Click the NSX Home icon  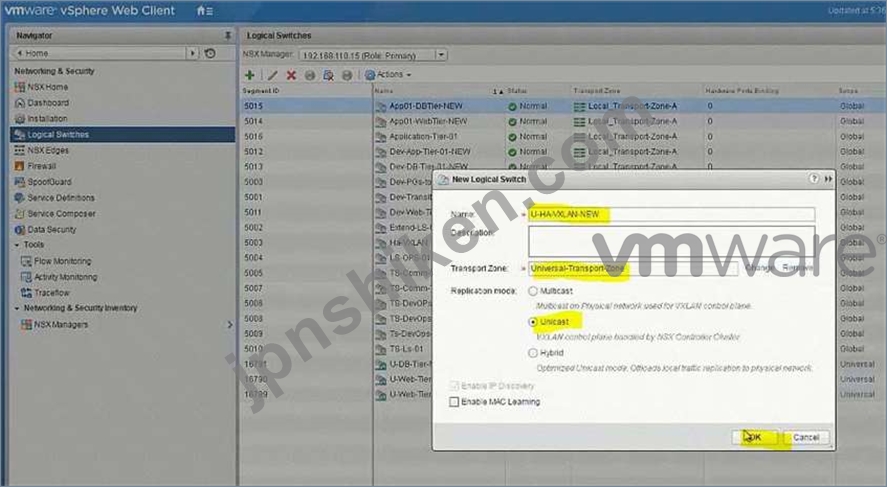[x=20, y=87]
